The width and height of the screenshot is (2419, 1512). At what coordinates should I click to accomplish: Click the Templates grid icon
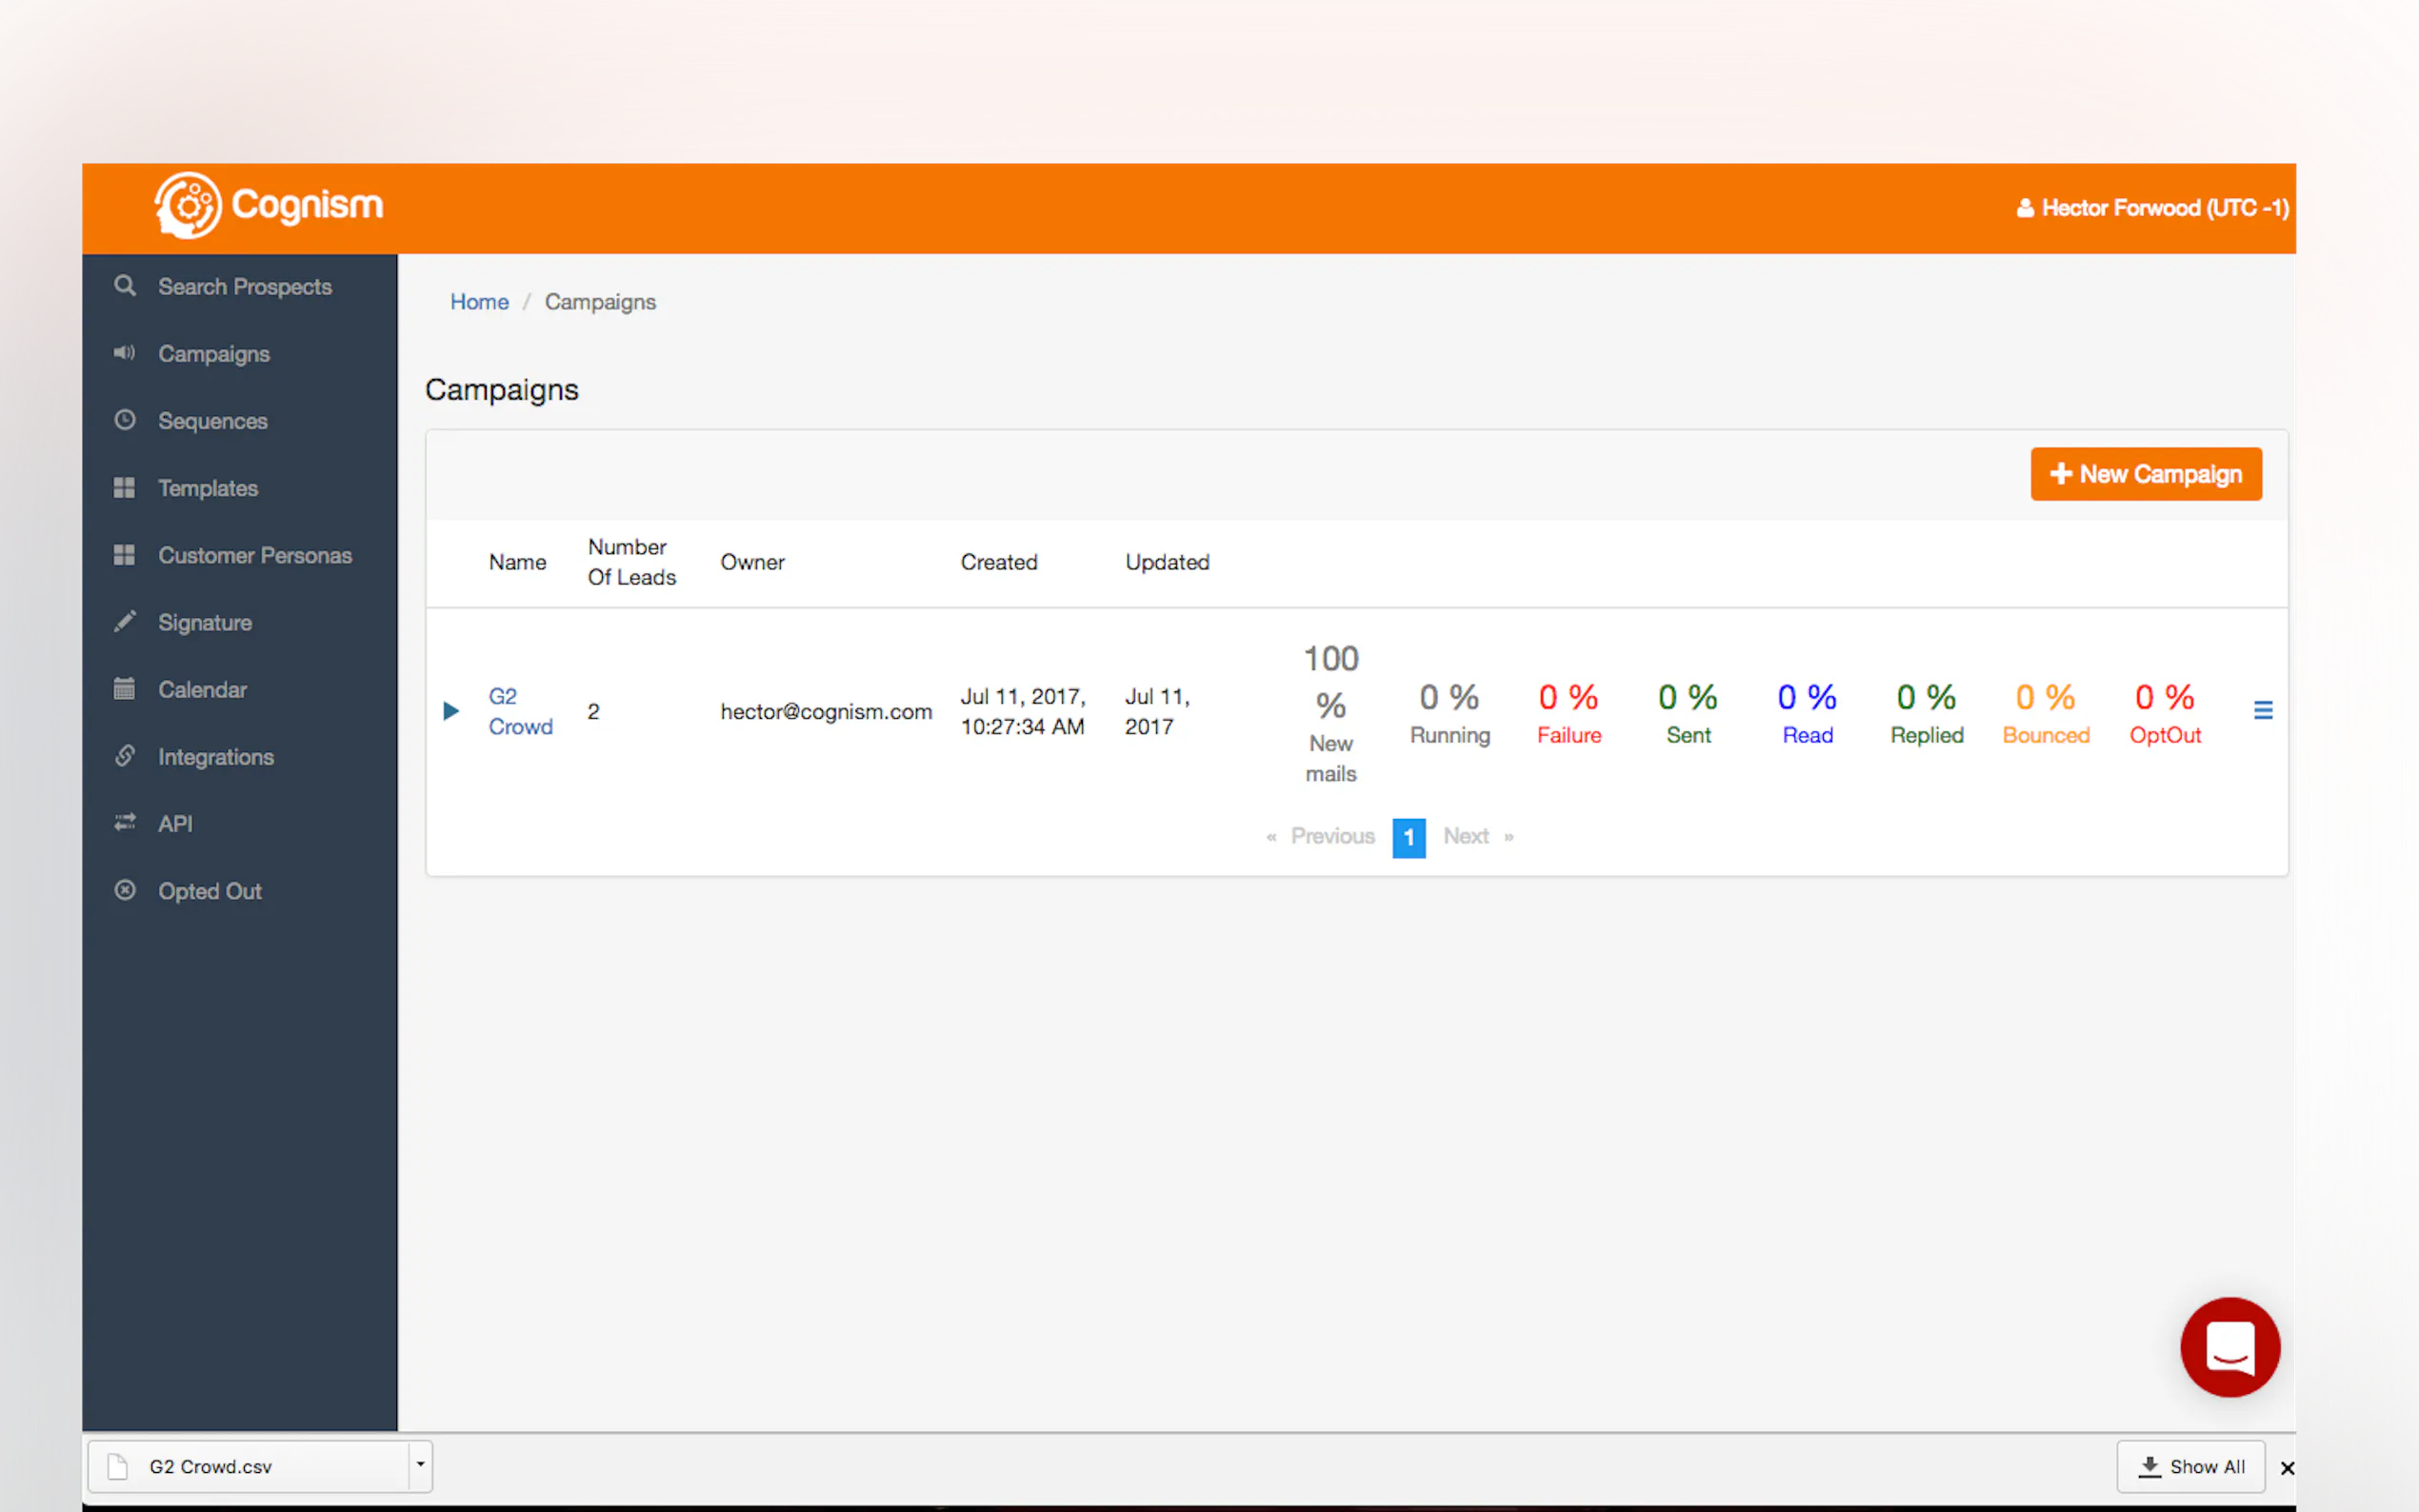tap(124, 488)
